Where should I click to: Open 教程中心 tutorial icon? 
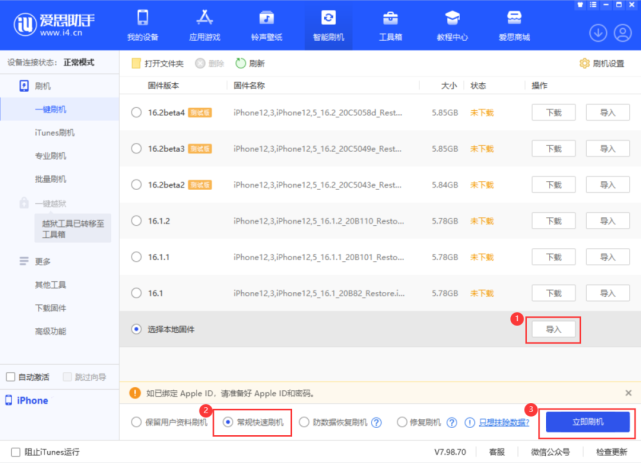coord(453,18)
